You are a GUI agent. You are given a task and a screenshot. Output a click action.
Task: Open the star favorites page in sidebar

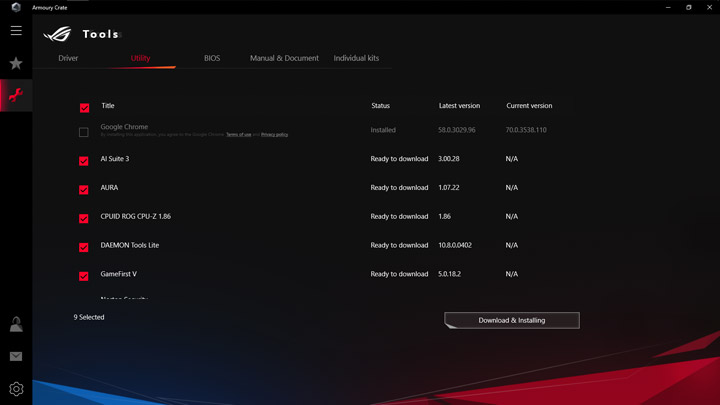16,63
